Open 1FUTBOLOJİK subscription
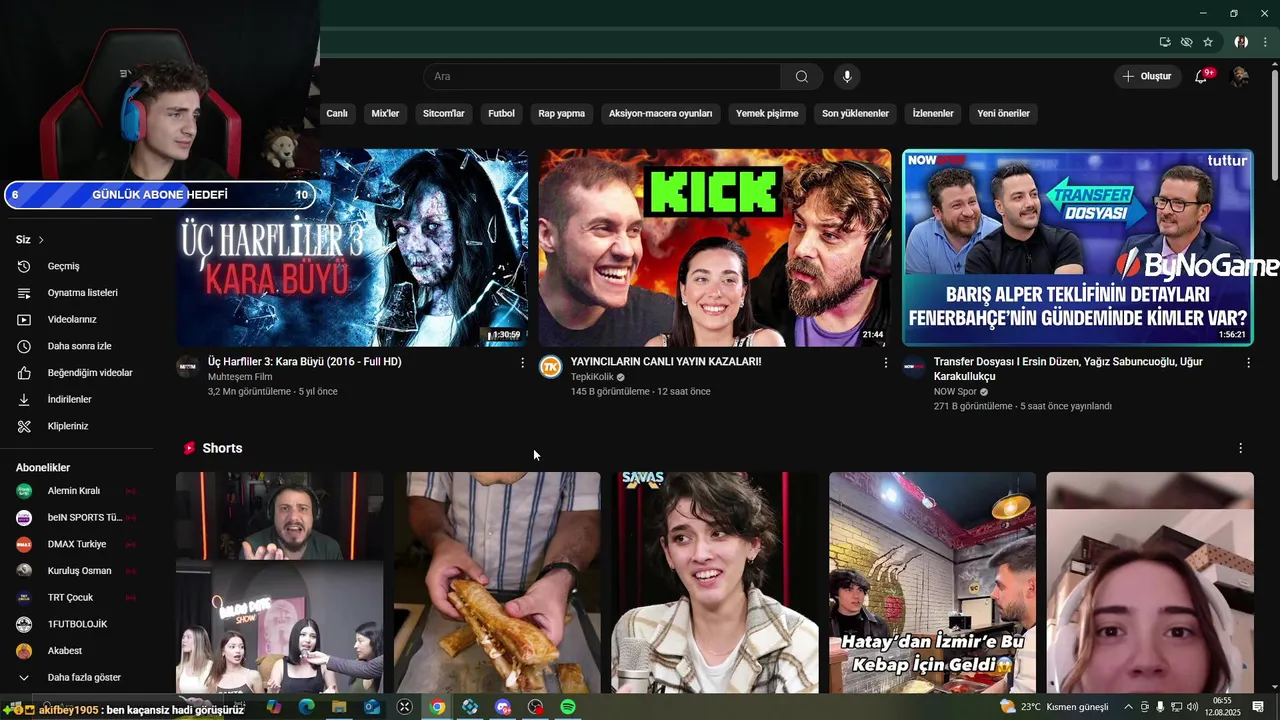 point(75,624)
